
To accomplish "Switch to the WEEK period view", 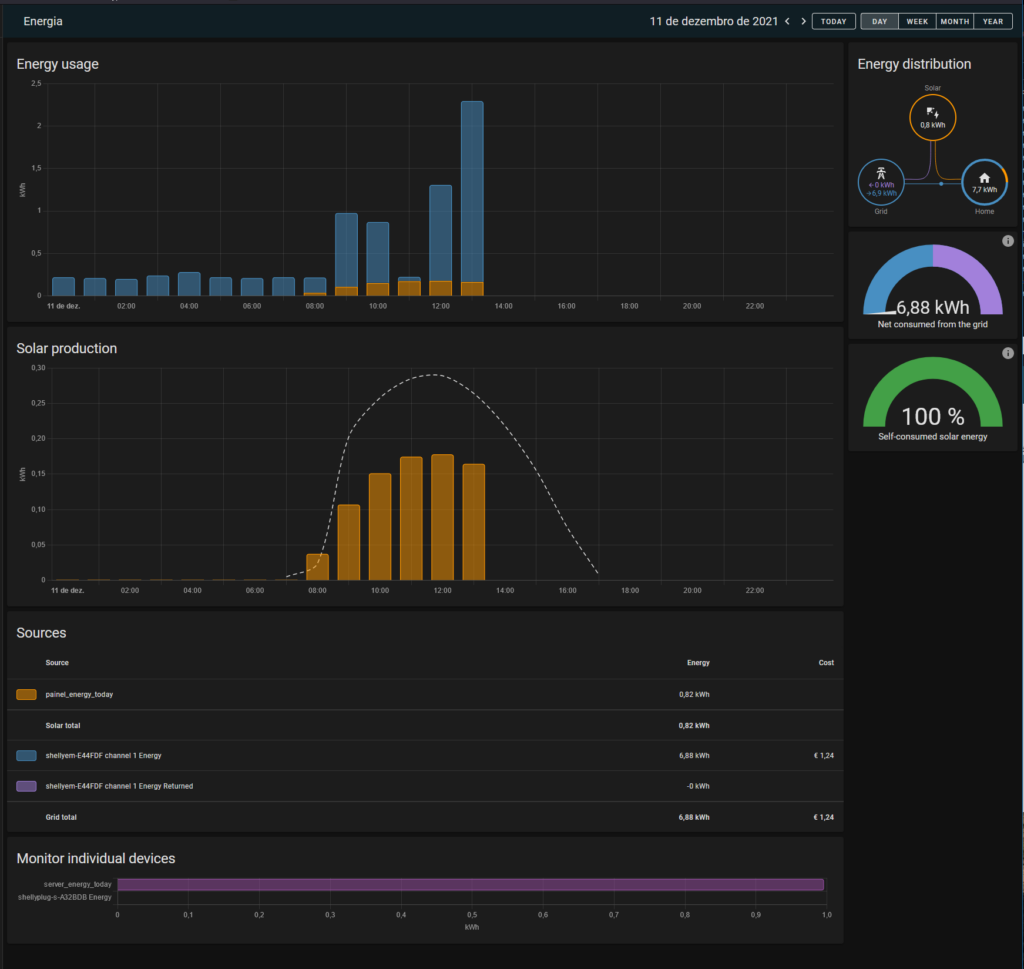I will (916, 21).
